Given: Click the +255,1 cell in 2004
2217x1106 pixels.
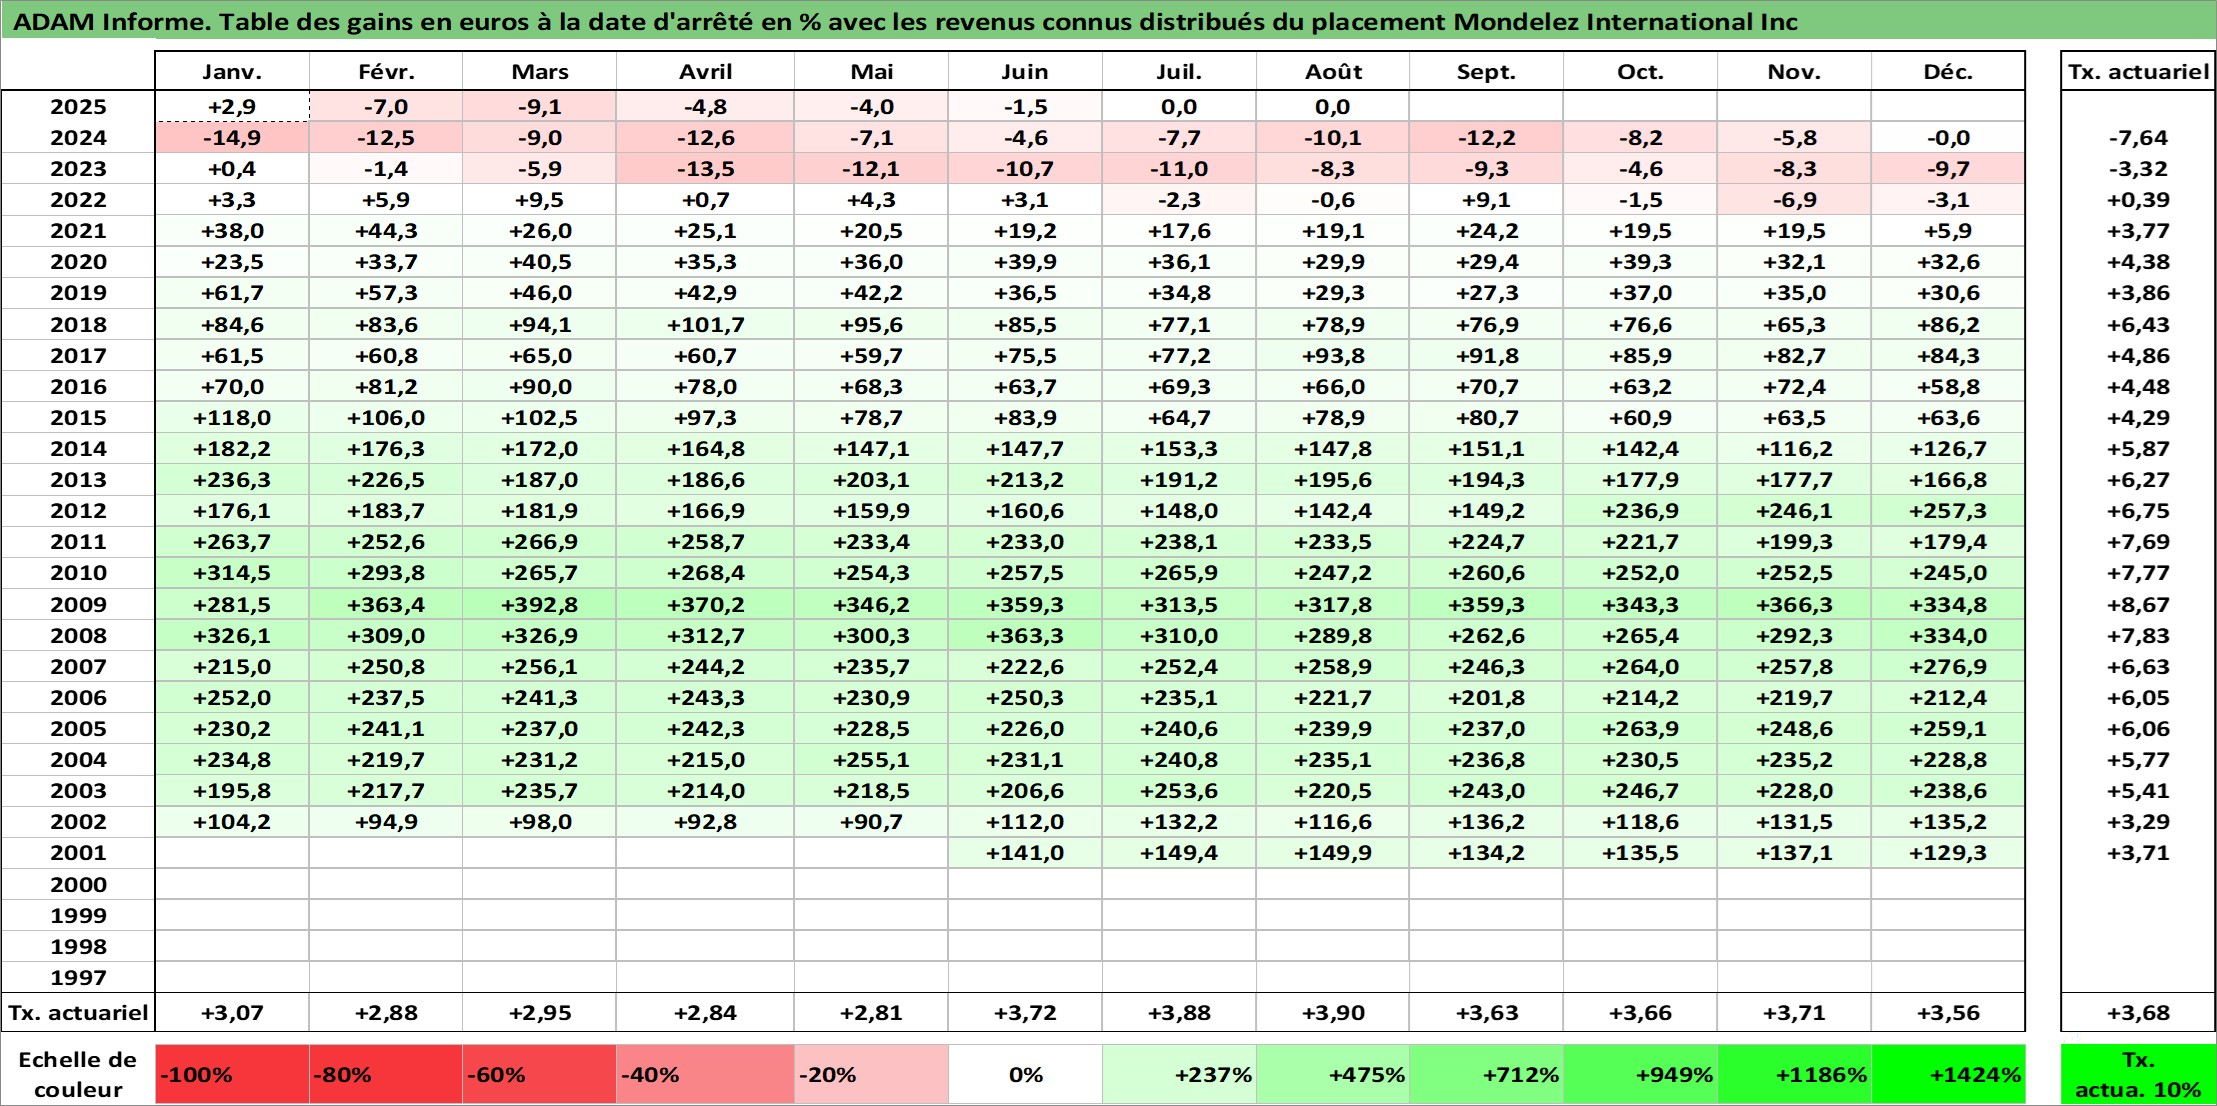Looking at the screenshot, I should point(871,760).
